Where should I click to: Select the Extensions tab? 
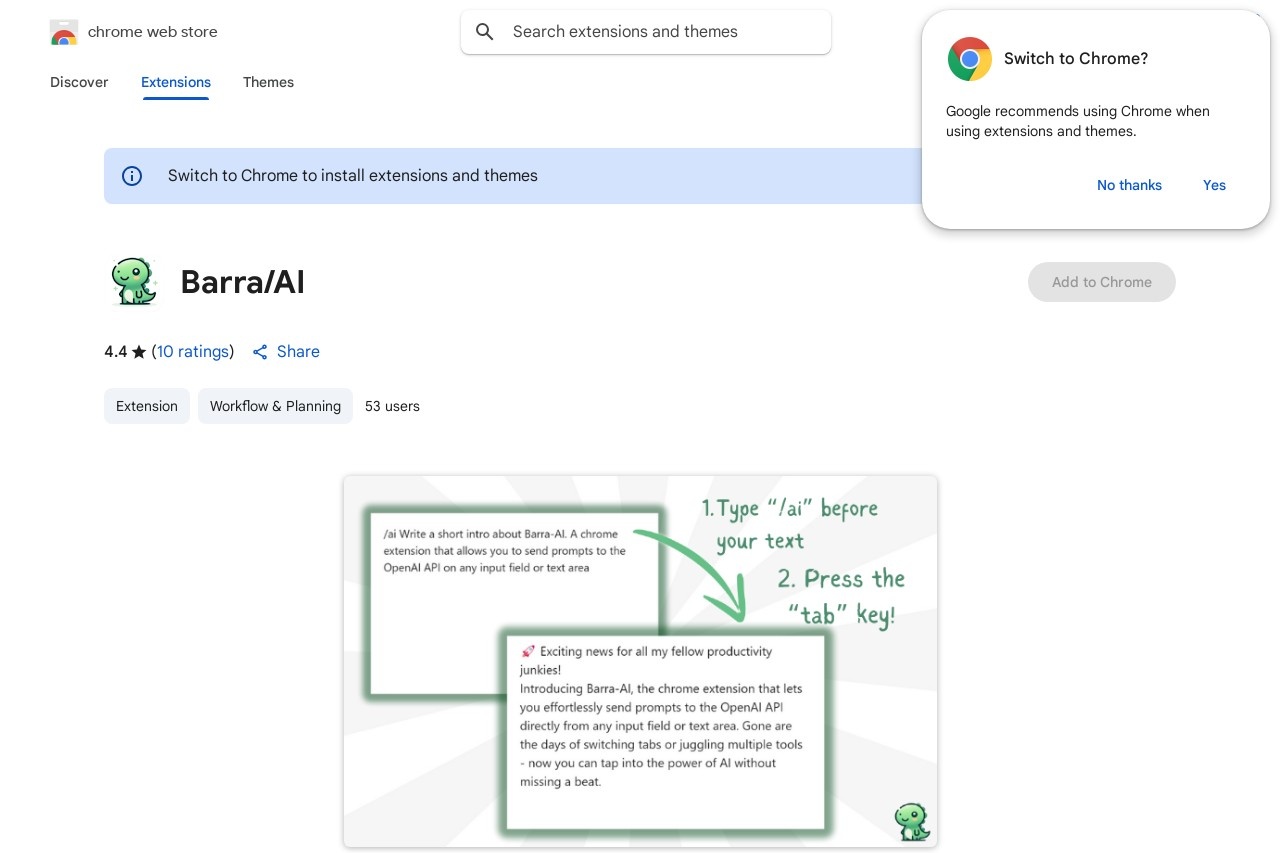(x=176, y=82)
